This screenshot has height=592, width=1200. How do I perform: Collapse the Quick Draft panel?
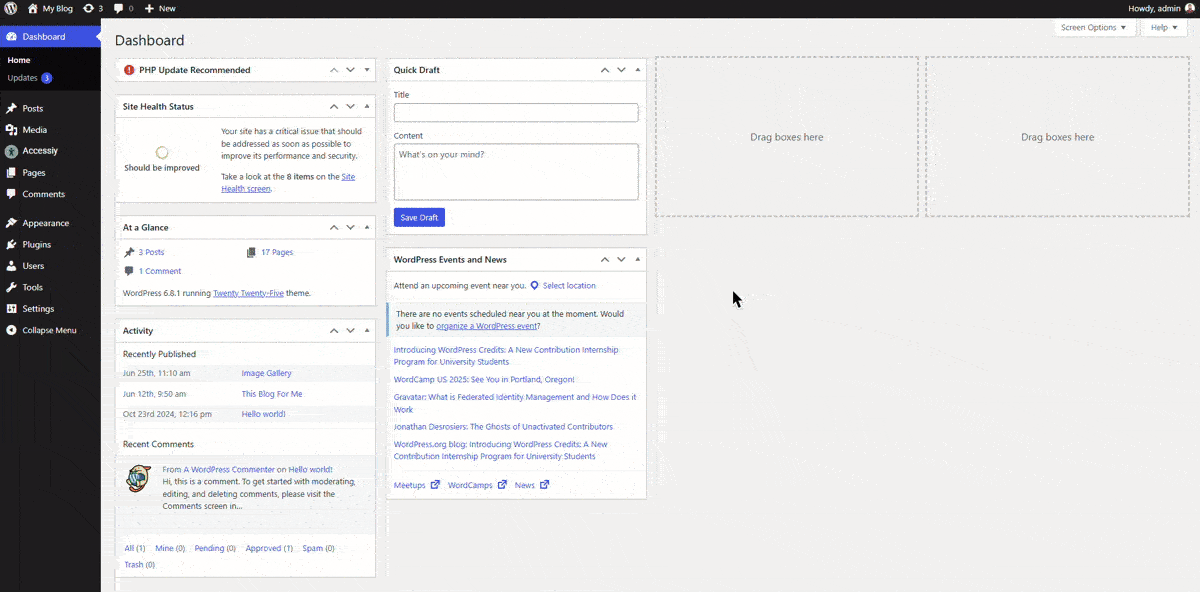pos(638,70)
